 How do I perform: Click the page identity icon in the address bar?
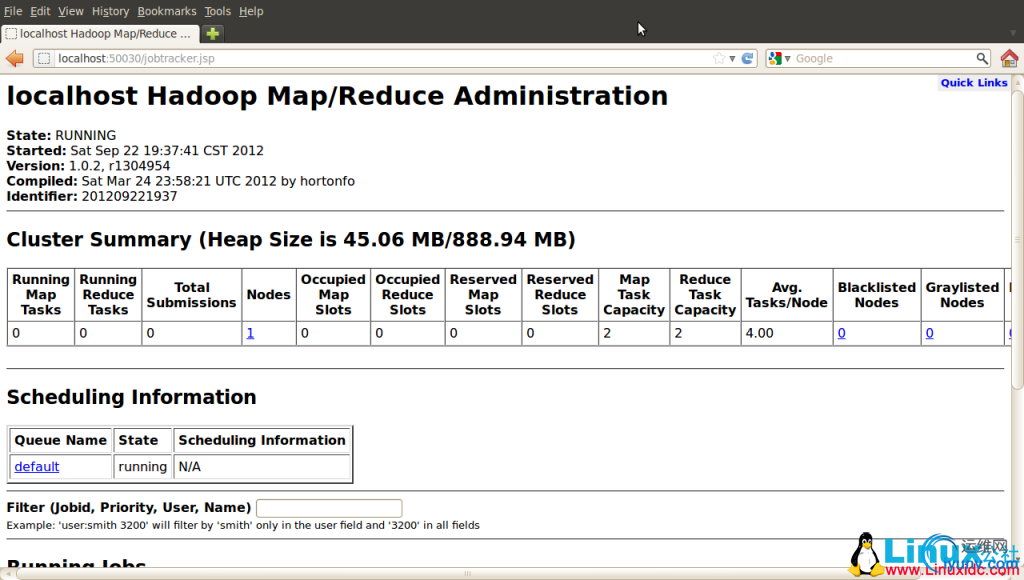coord(44,59)
